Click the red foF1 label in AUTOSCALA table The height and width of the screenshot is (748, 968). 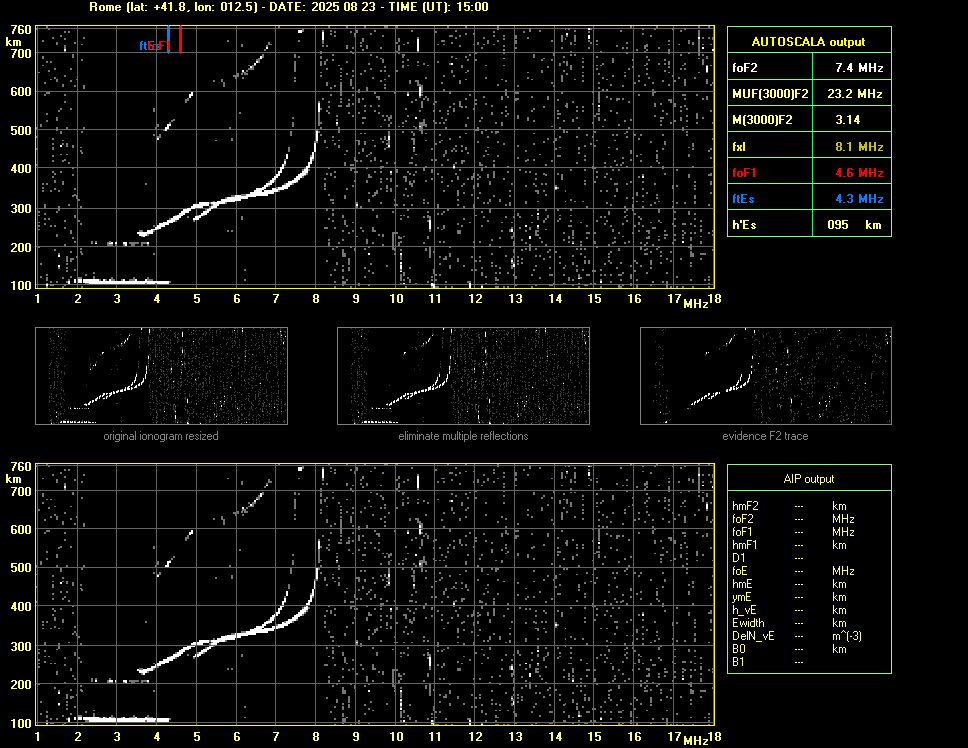744,173
